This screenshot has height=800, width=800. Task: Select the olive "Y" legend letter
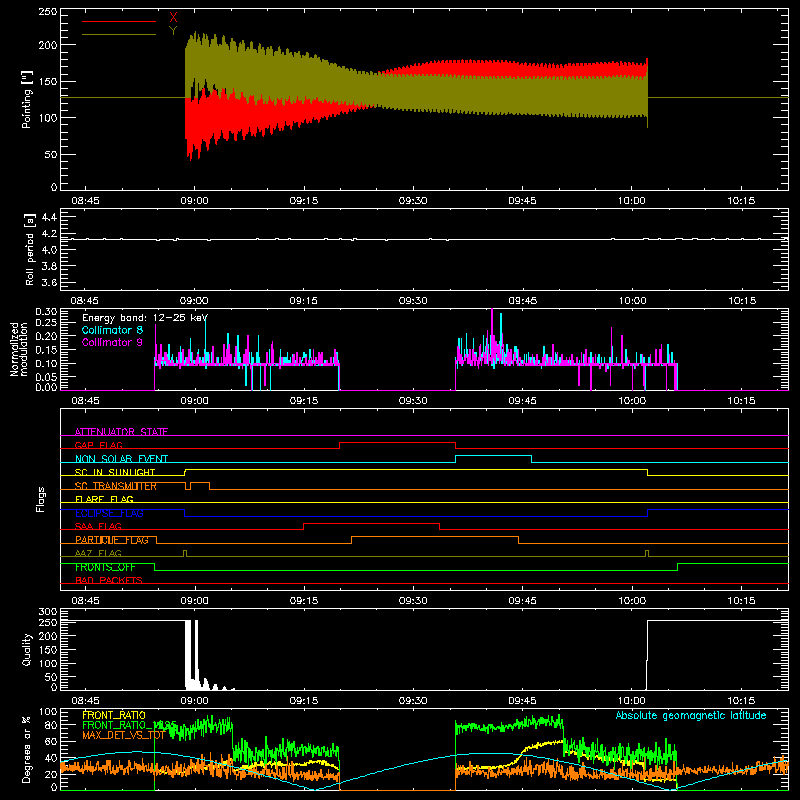[x=173, y=31]
